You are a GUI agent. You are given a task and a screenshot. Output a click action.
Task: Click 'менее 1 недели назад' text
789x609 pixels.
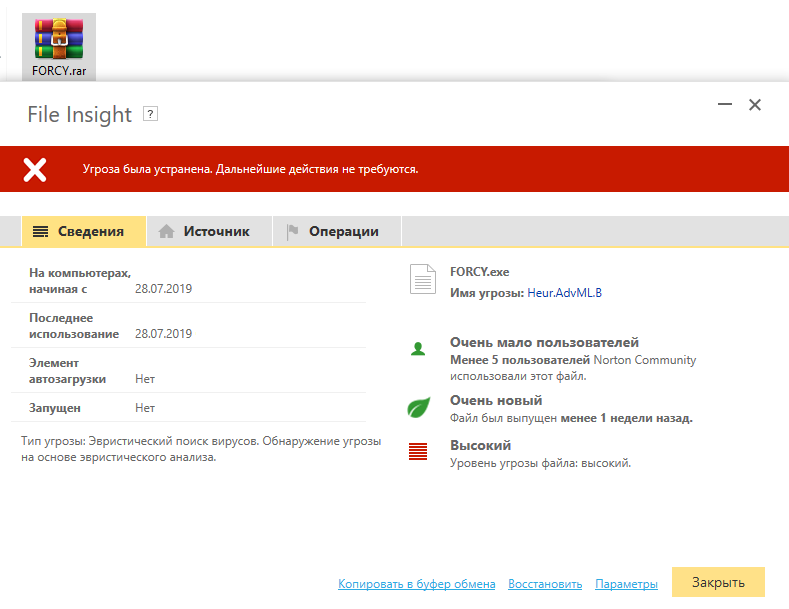(626, 418)
